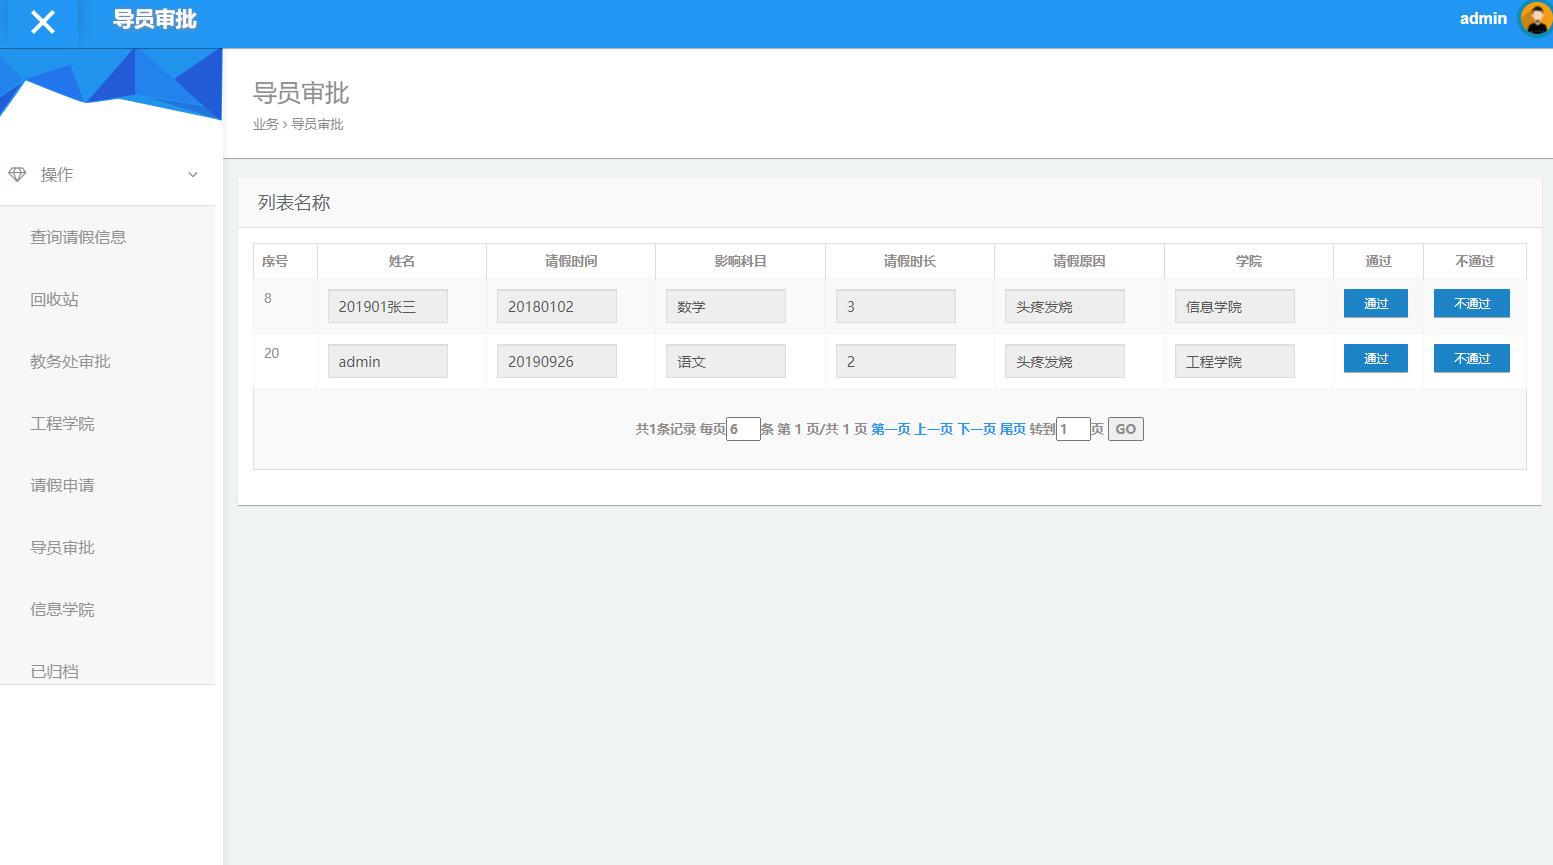Open 查询请假信息 in sidebar
1553x865 pixels.
point(78,237)
